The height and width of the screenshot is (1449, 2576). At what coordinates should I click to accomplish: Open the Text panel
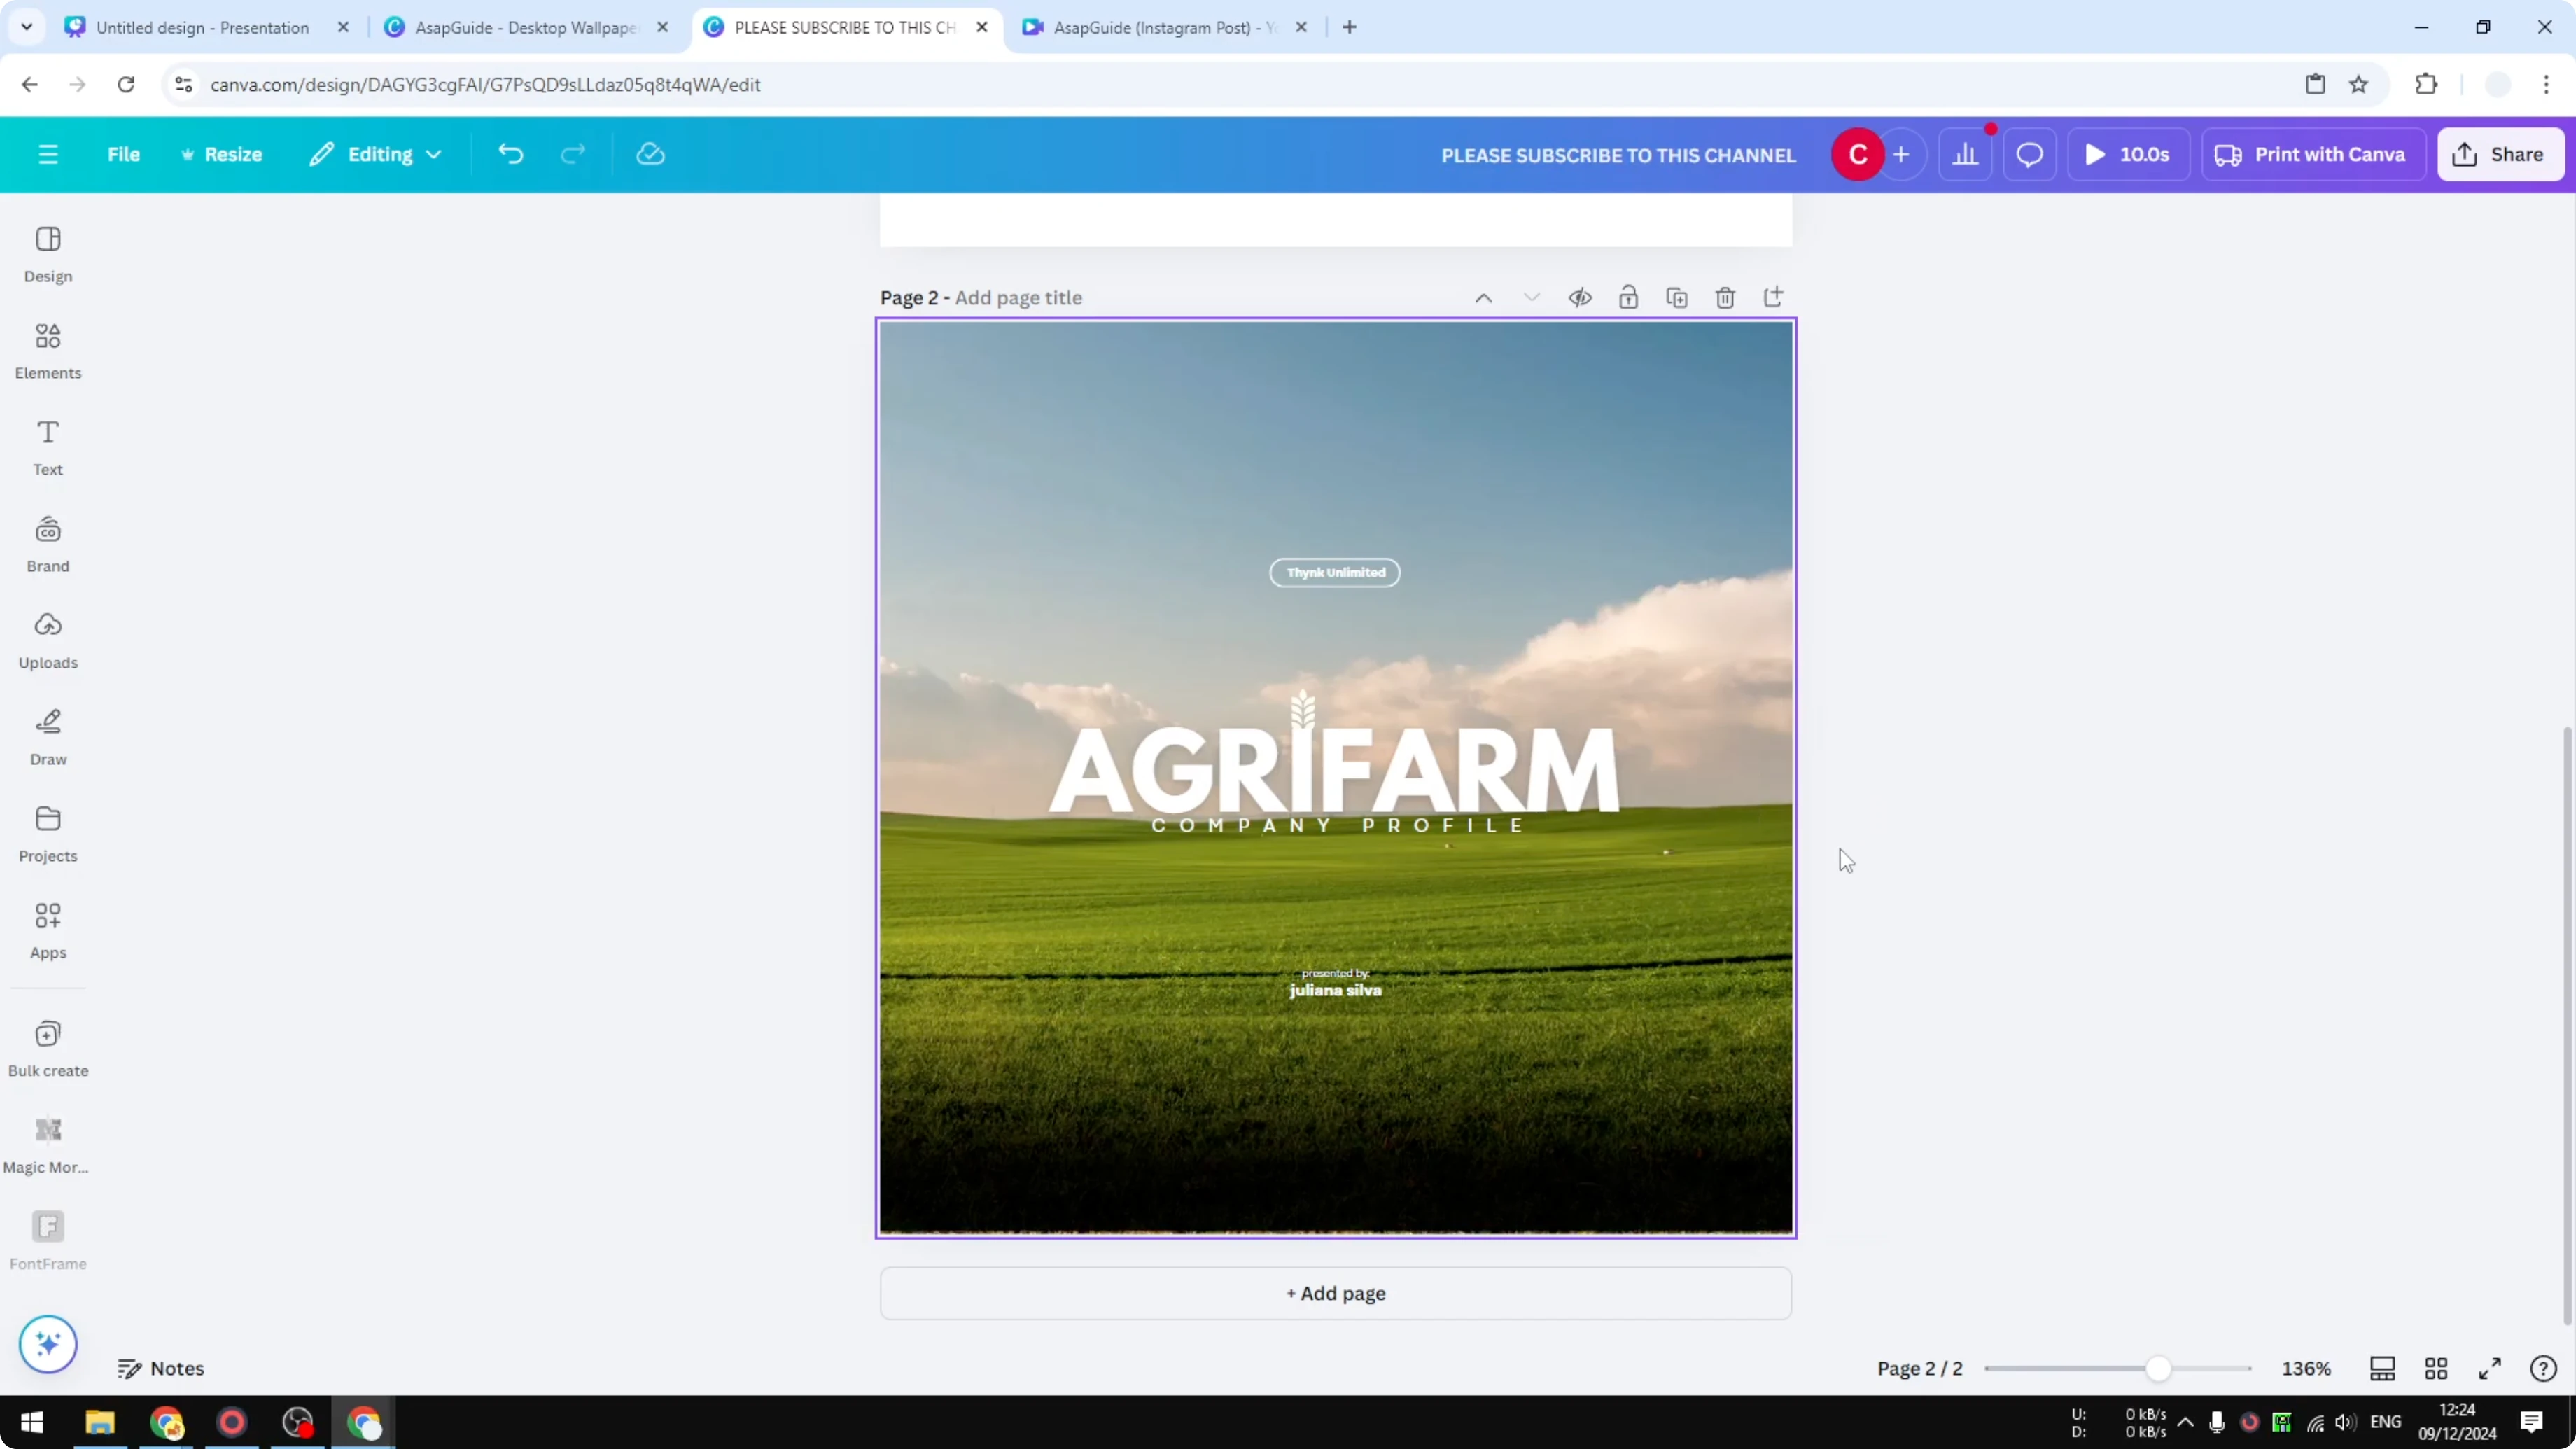(47, 446)
